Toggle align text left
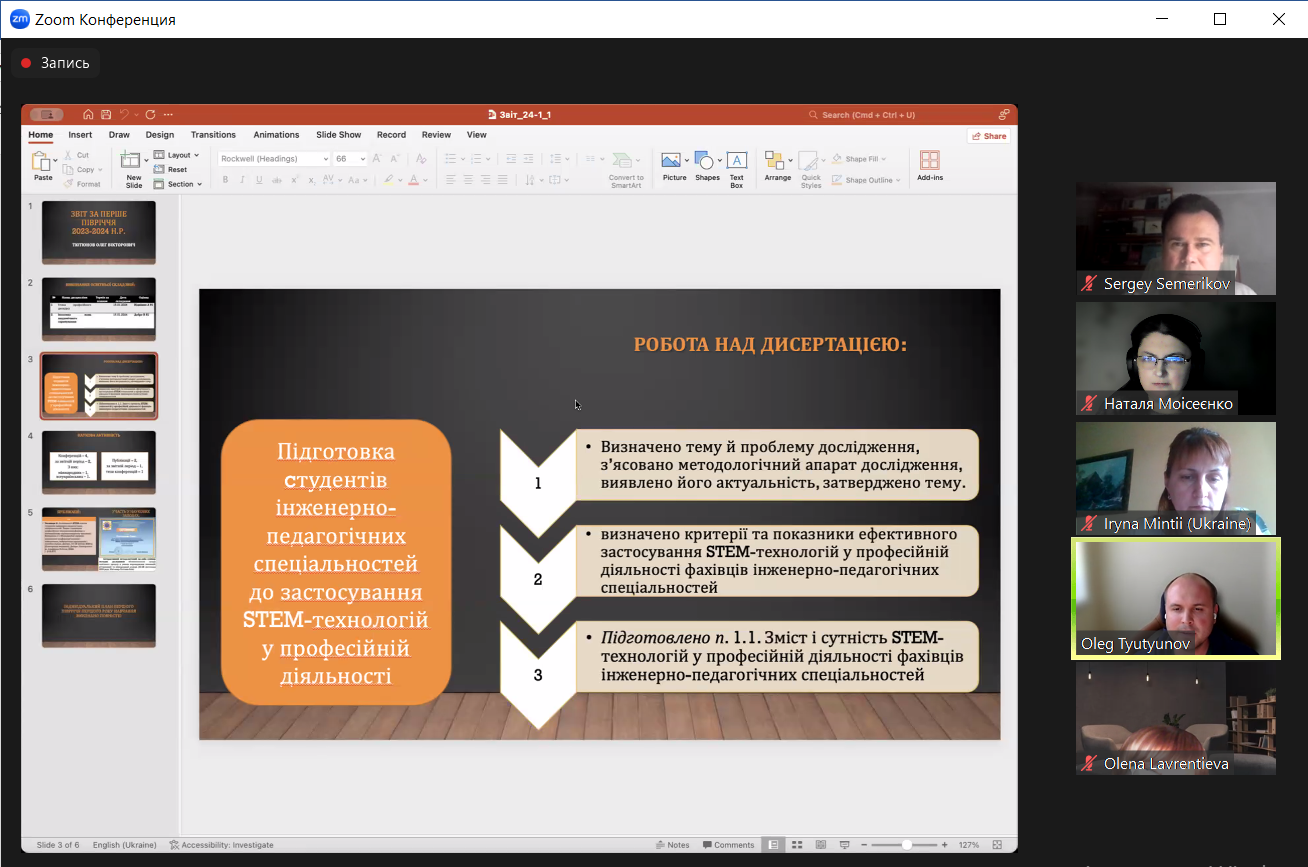1308x867 pixels. coord(451,180)
